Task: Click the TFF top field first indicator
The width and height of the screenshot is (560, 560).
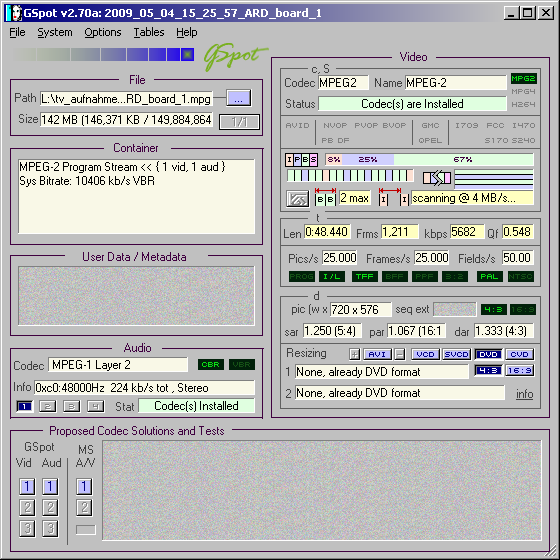Action: (x=365, y=276)
